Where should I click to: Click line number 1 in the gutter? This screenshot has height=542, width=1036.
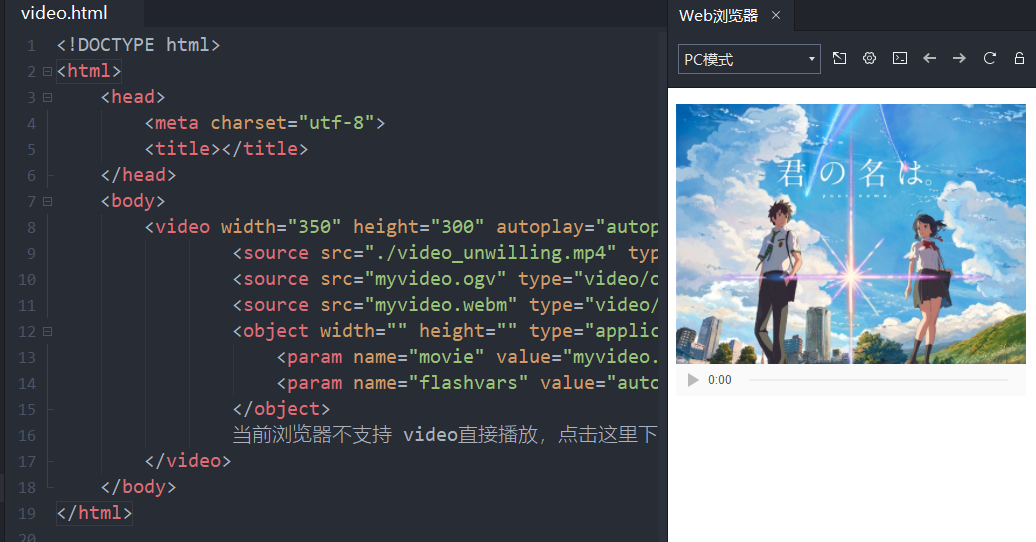pos(31,46)
